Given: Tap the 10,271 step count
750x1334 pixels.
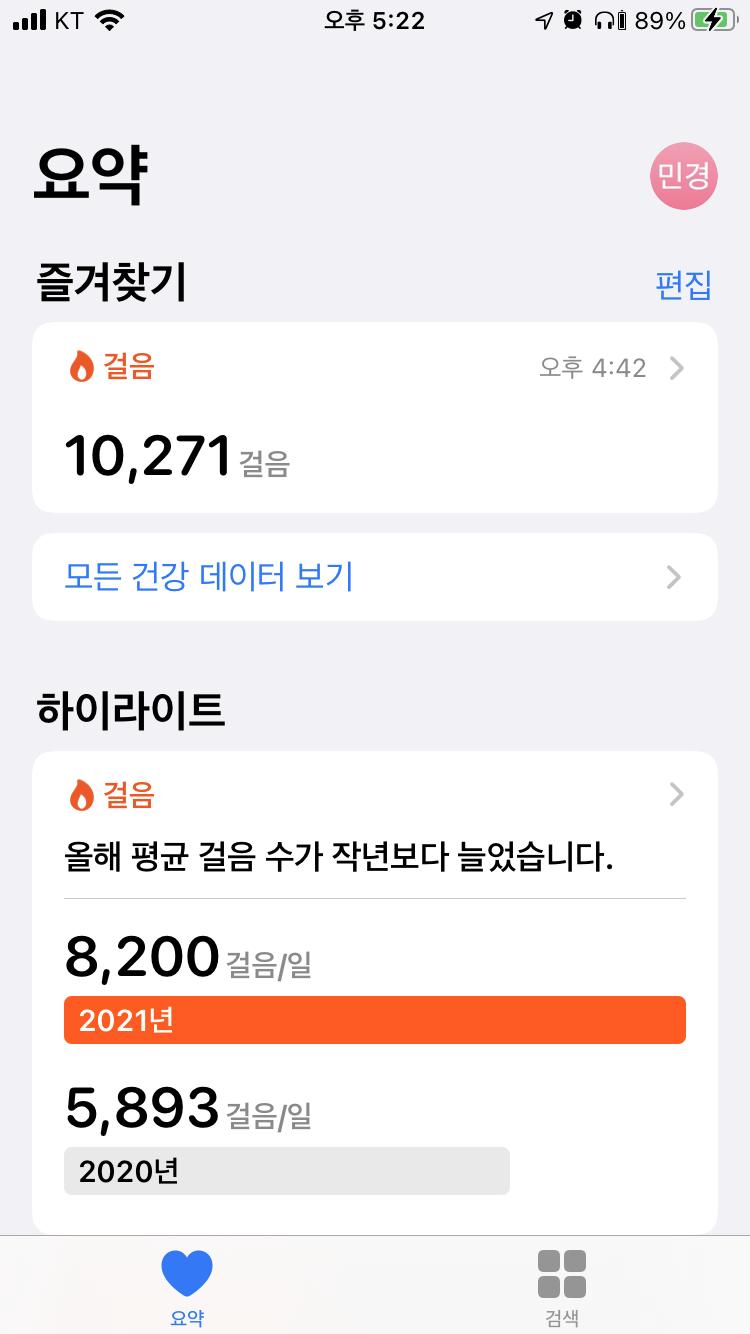Looking at the screenshot, I should pyautogui.click(x=148, y=456).
